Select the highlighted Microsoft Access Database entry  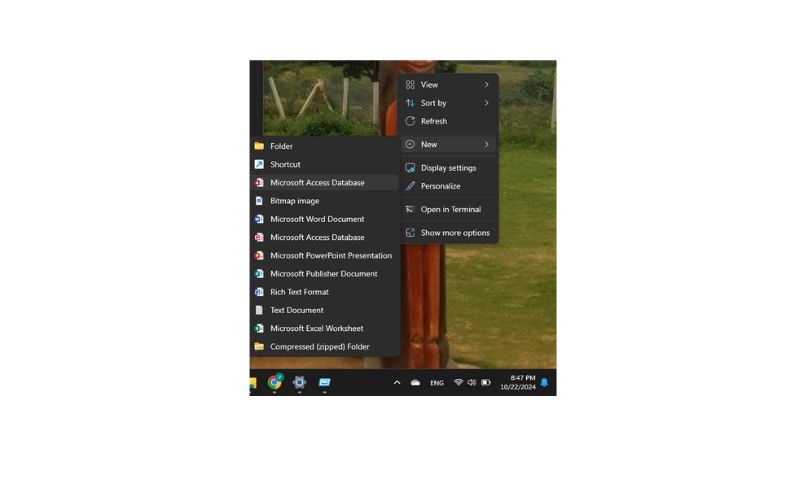[324, 183]
